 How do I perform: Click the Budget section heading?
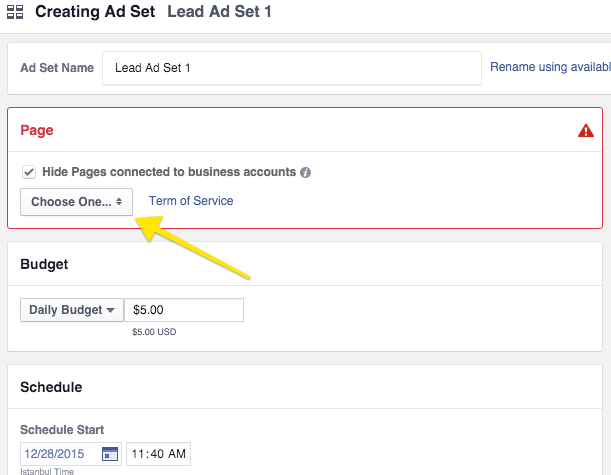[x=44, y=264]
